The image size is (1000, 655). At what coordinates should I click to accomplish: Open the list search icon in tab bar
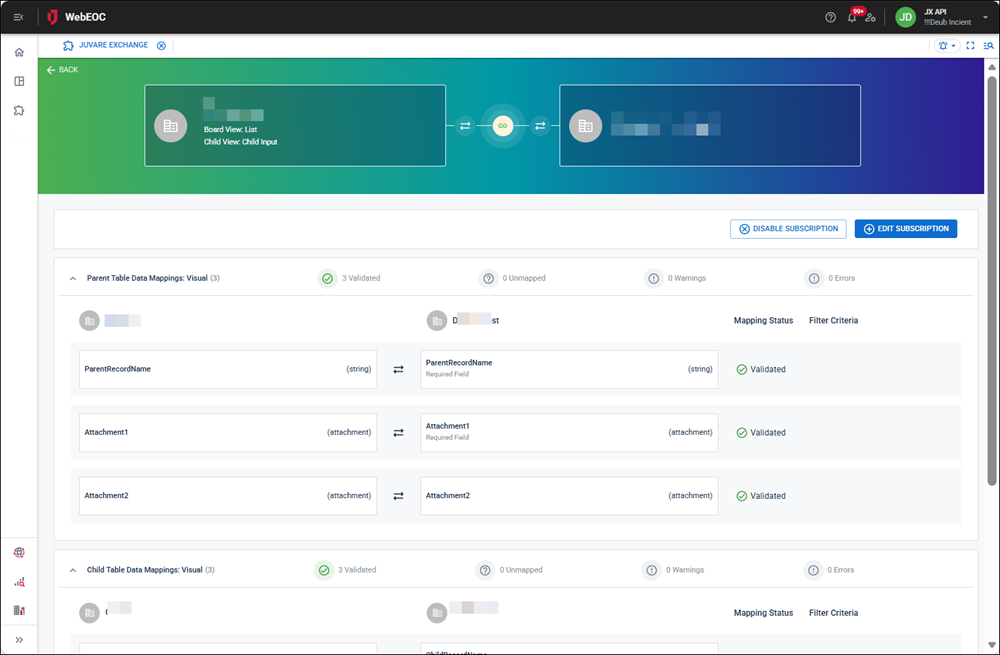pyautogui.click(x=988, y=46)
